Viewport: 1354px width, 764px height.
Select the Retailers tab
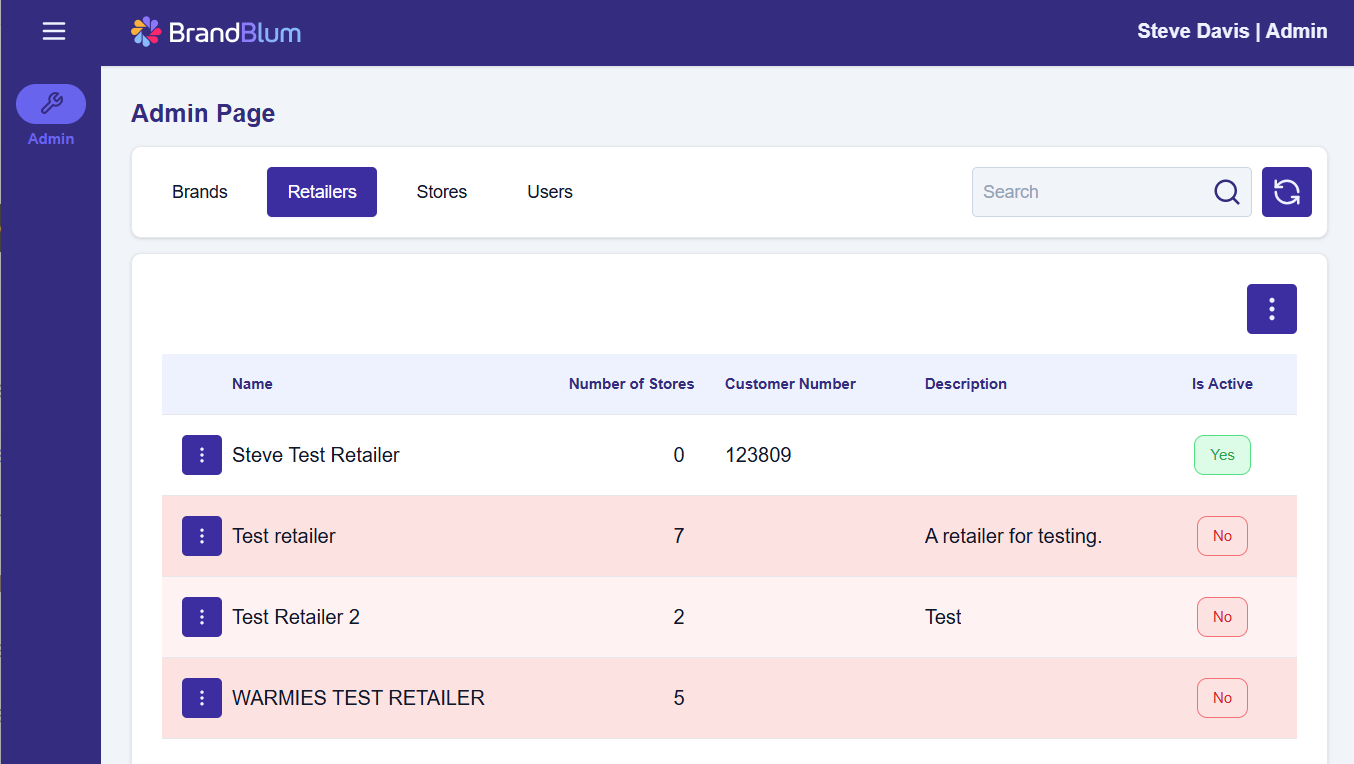pyautogui.click(x=322, y=192)
